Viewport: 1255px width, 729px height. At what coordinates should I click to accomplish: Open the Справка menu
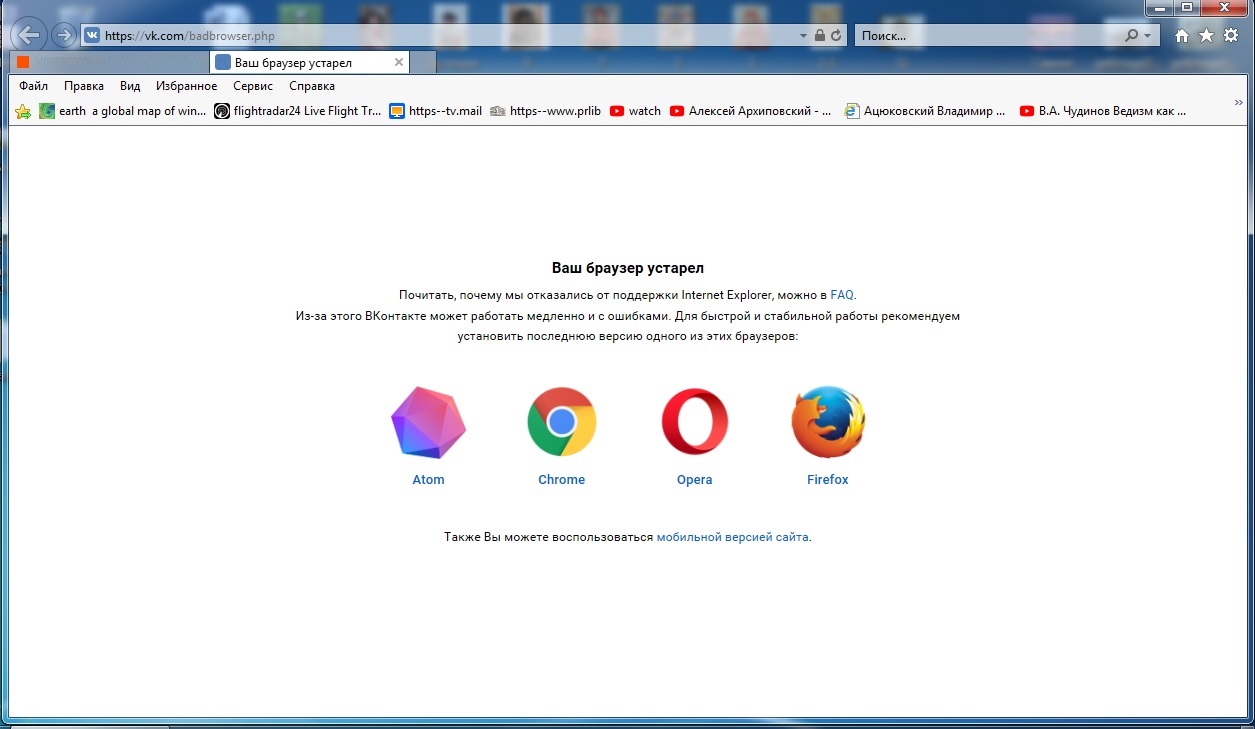point(312,86)
